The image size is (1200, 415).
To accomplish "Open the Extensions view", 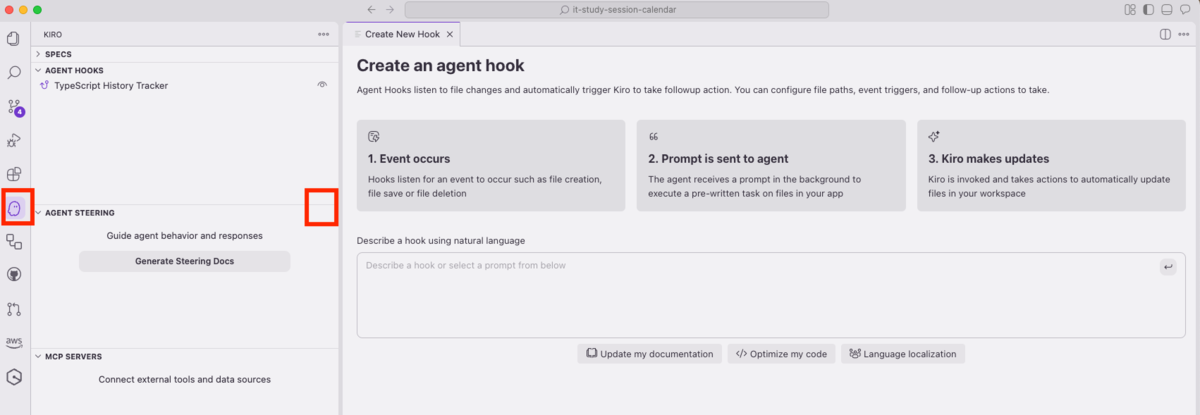I will point(14,174).
